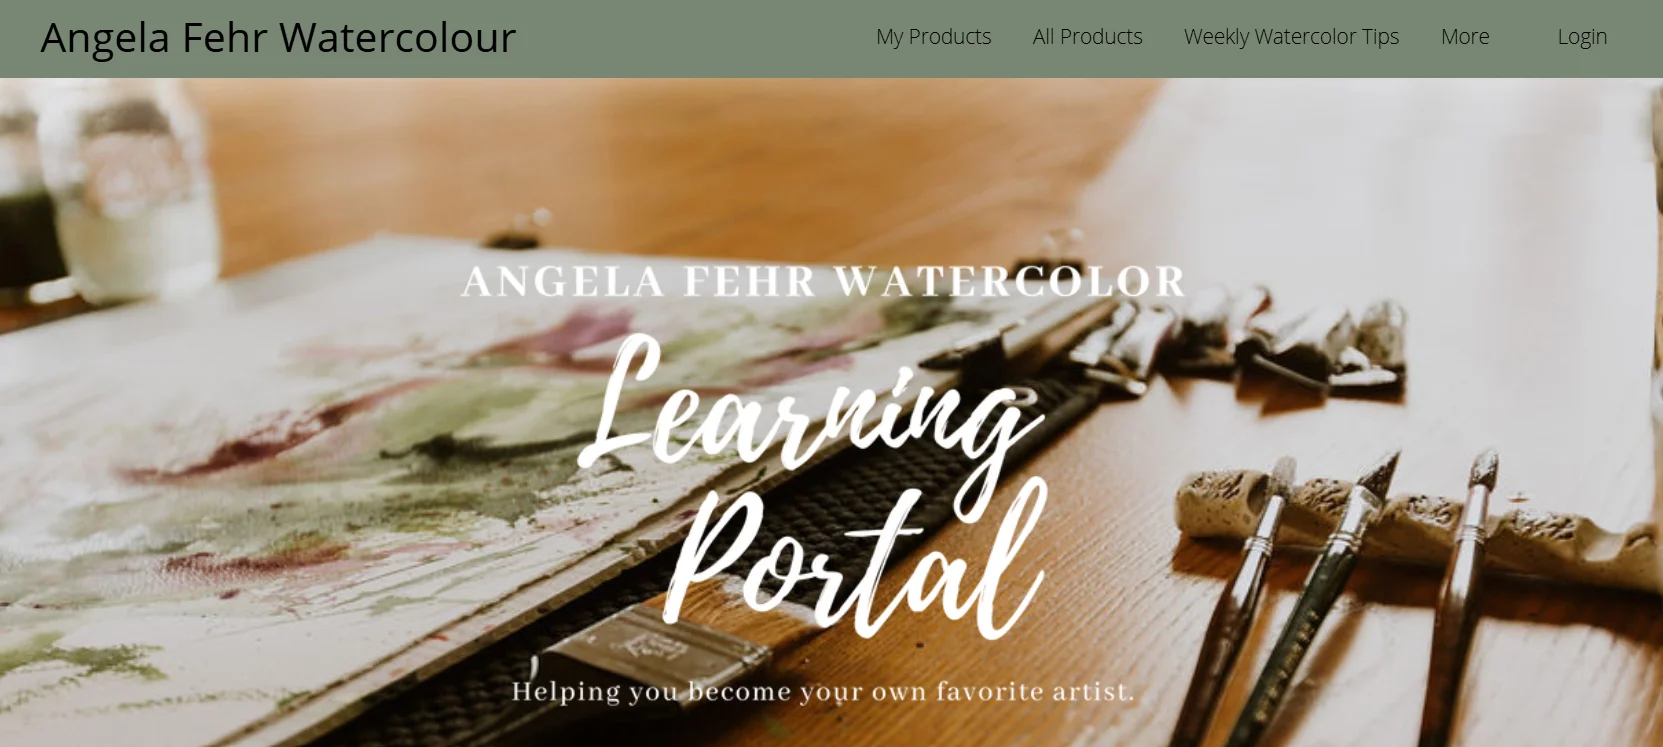Click the Login link
Viewport: 1663px width, 747px height.
click(x=1582, y=37)
